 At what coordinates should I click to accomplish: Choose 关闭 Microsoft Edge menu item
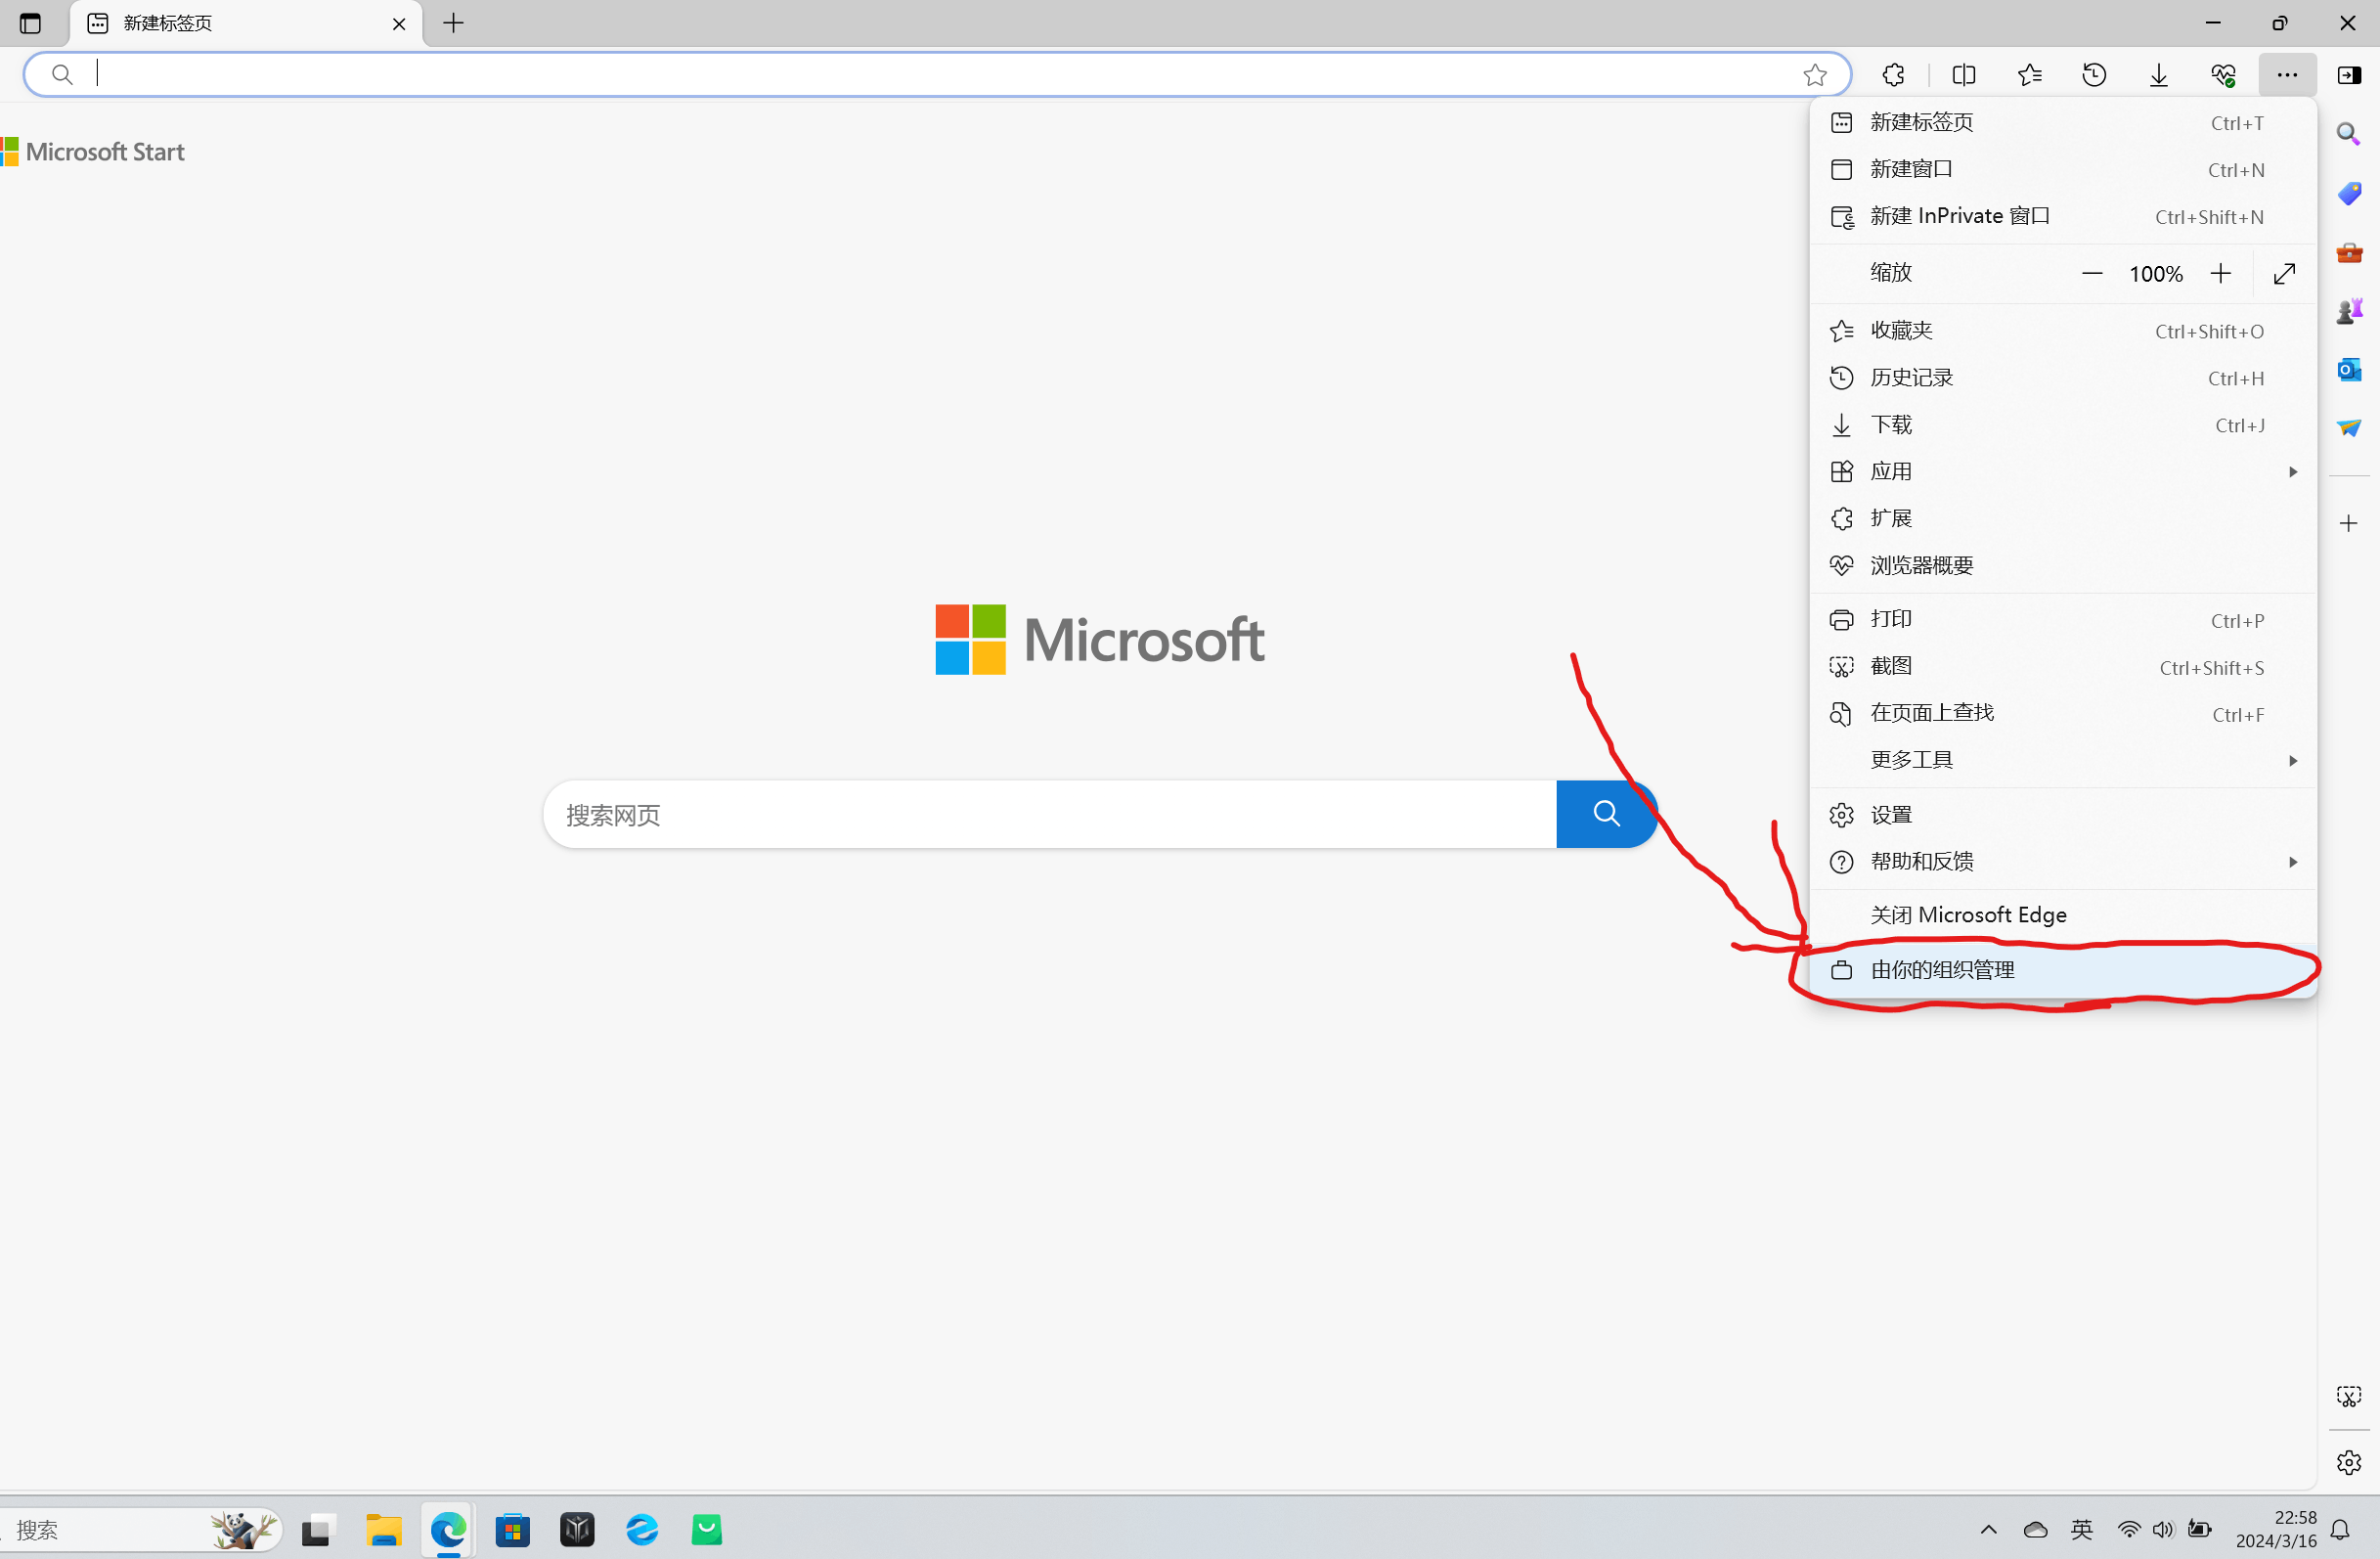coord(2062,915)
